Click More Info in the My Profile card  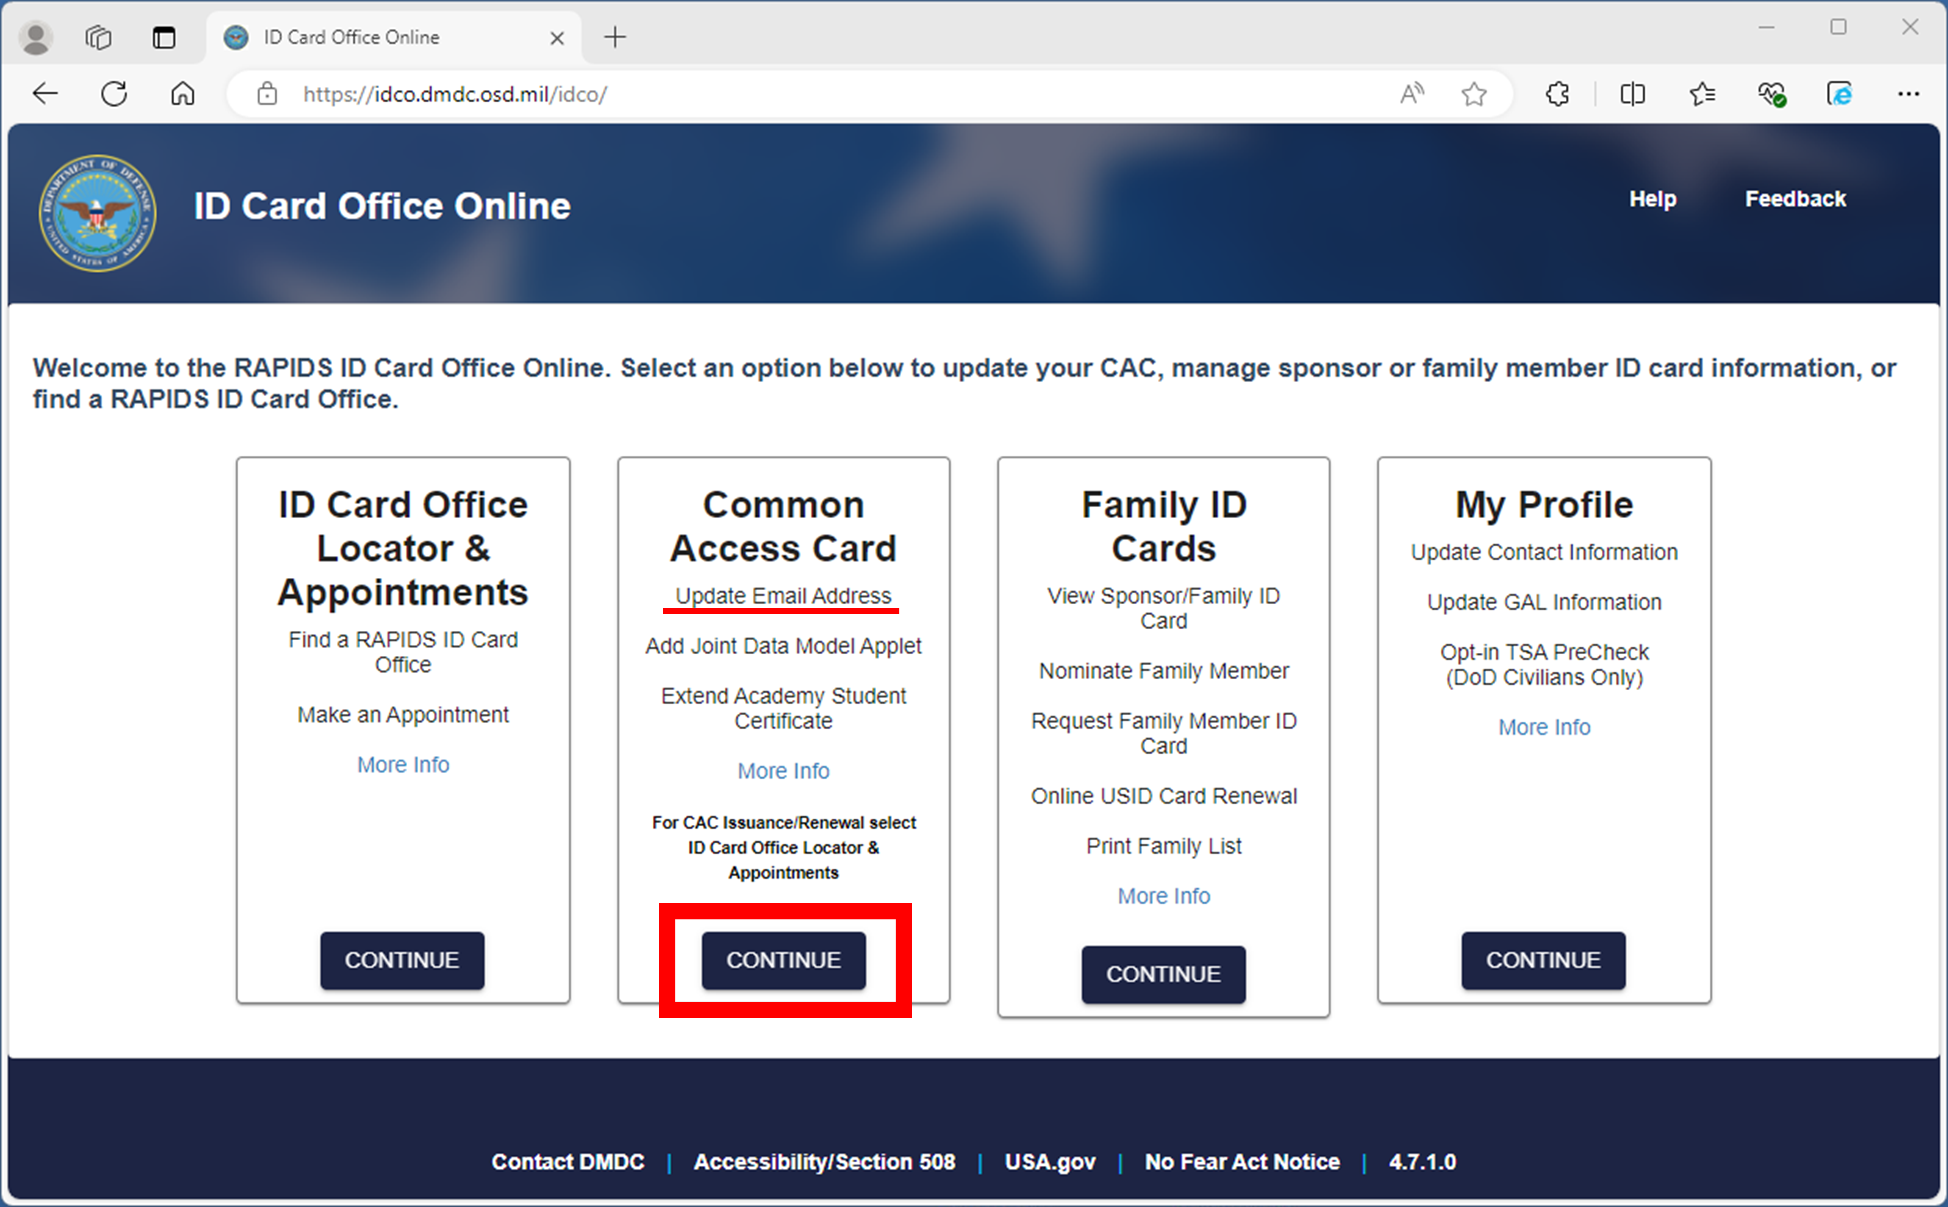point(1543,727)
